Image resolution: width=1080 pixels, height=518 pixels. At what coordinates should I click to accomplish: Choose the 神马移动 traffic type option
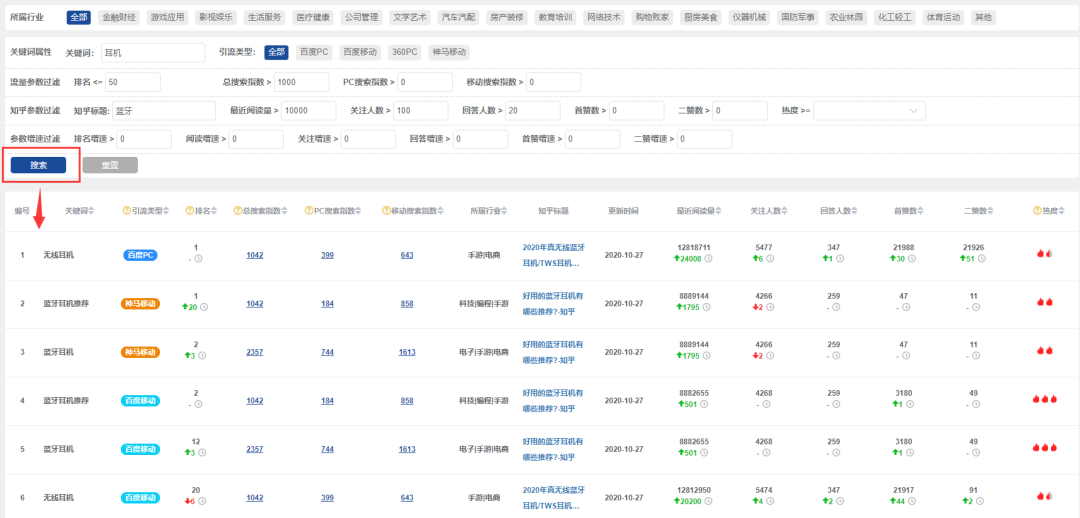(x=449, y=52)
